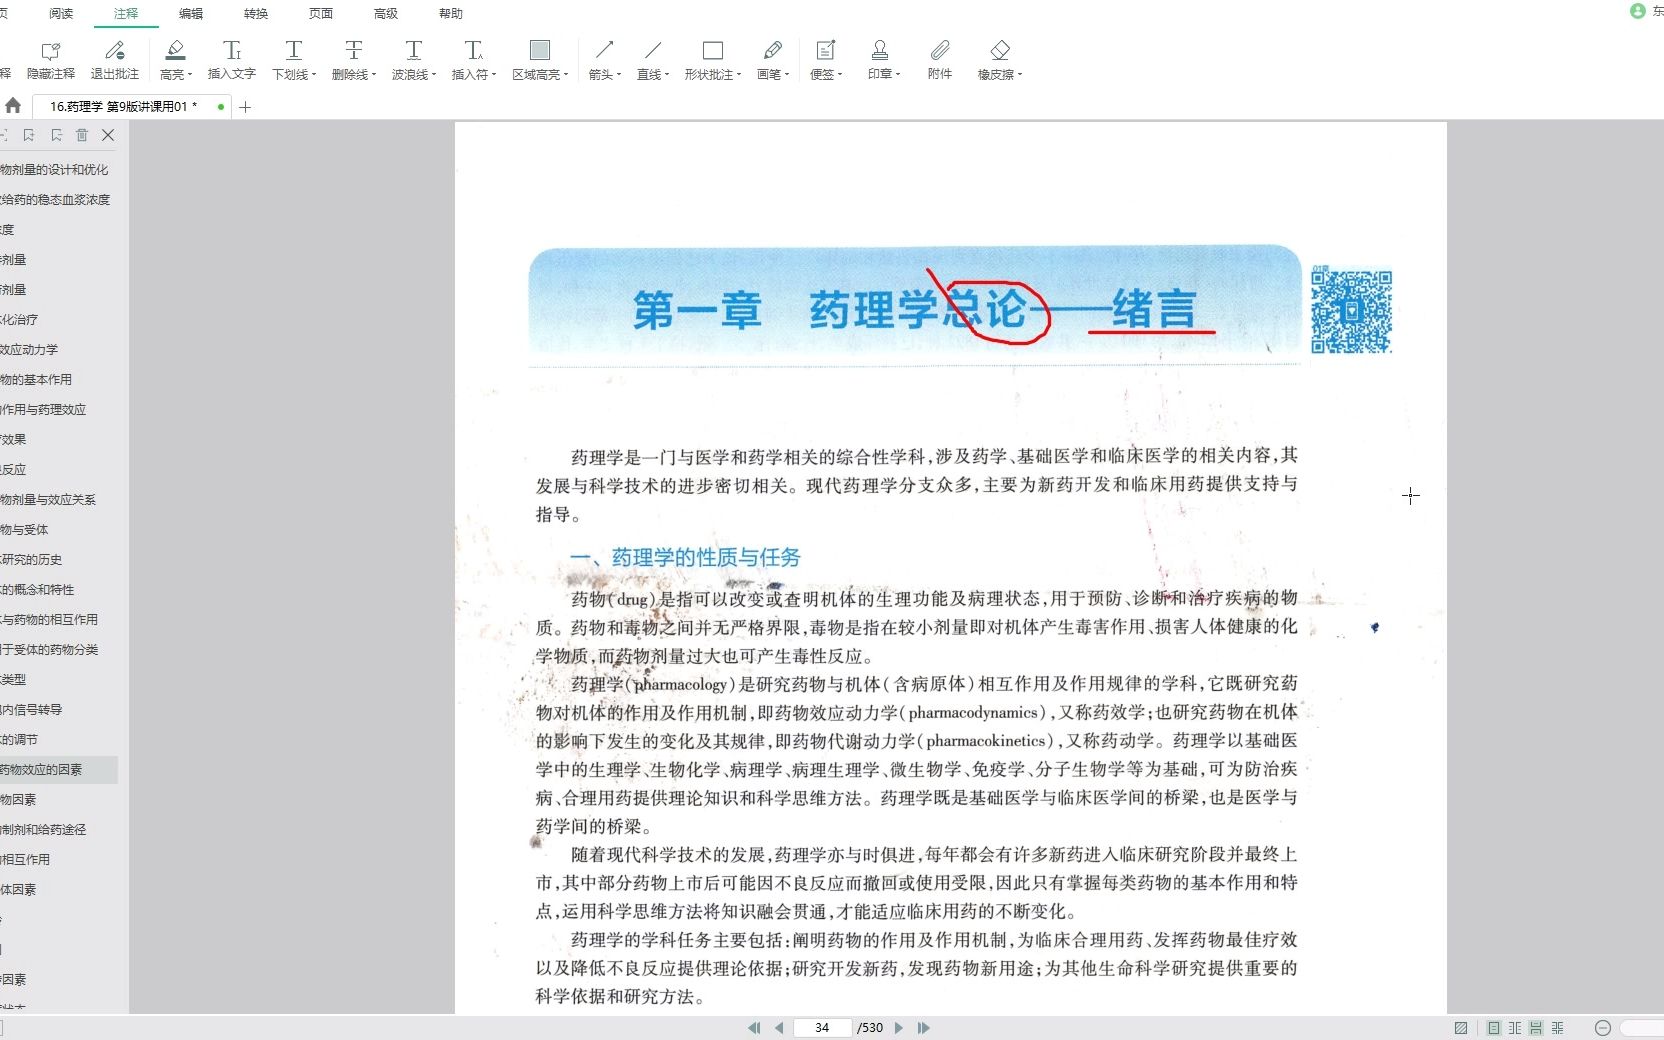Image resolution: width=1664 pixels, height=1040 pixels.
Task: Open the dropdown arrow beside 波浪线
Action: coord(434,75)
